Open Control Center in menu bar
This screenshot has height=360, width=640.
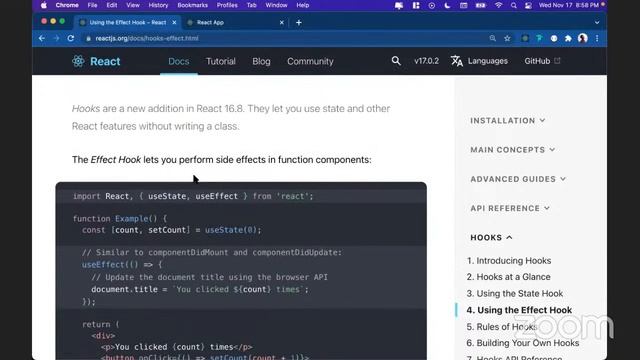click(528, 5)
